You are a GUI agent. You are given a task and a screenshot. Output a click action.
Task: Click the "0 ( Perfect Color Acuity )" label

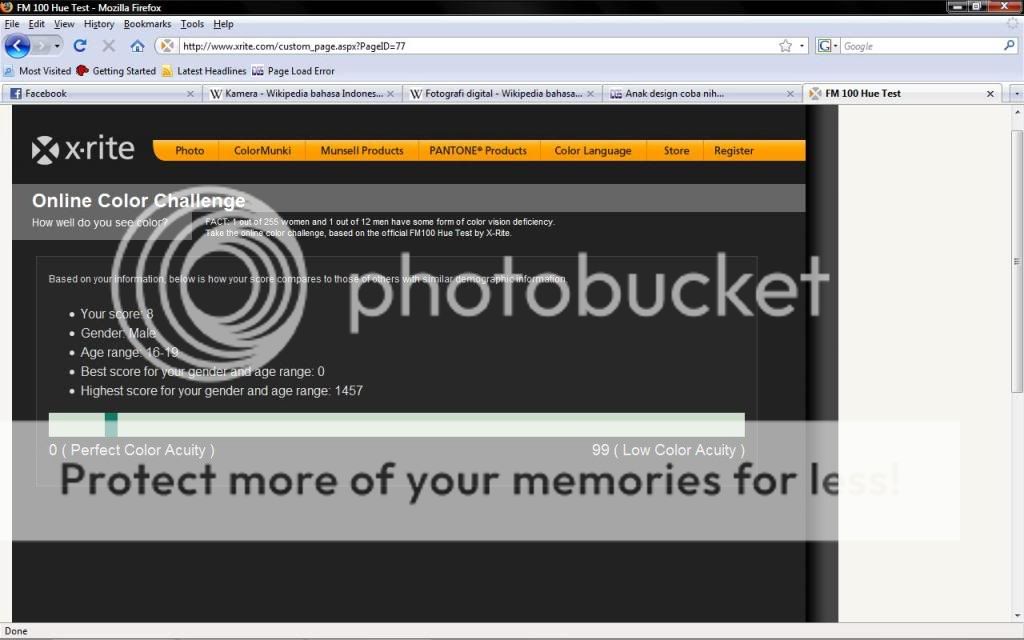(x=131, y=450)
